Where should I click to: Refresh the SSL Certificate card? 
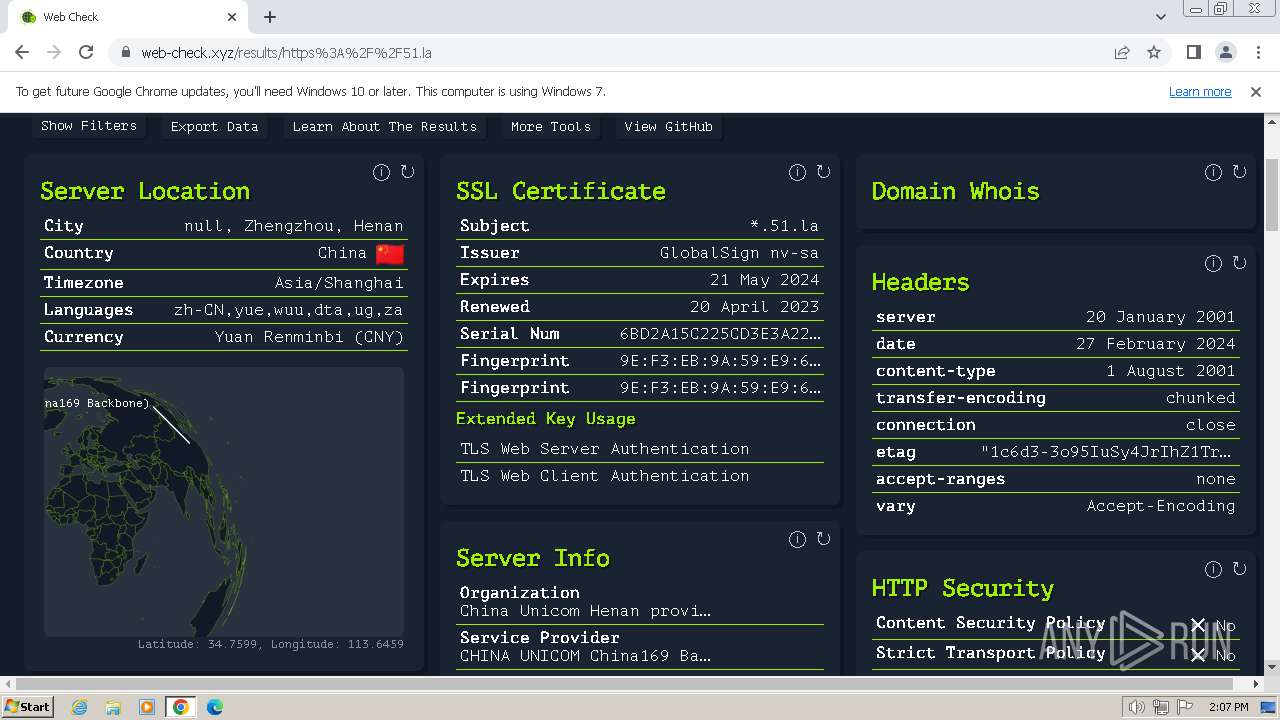pyautogui.click(x=823, y=172)
